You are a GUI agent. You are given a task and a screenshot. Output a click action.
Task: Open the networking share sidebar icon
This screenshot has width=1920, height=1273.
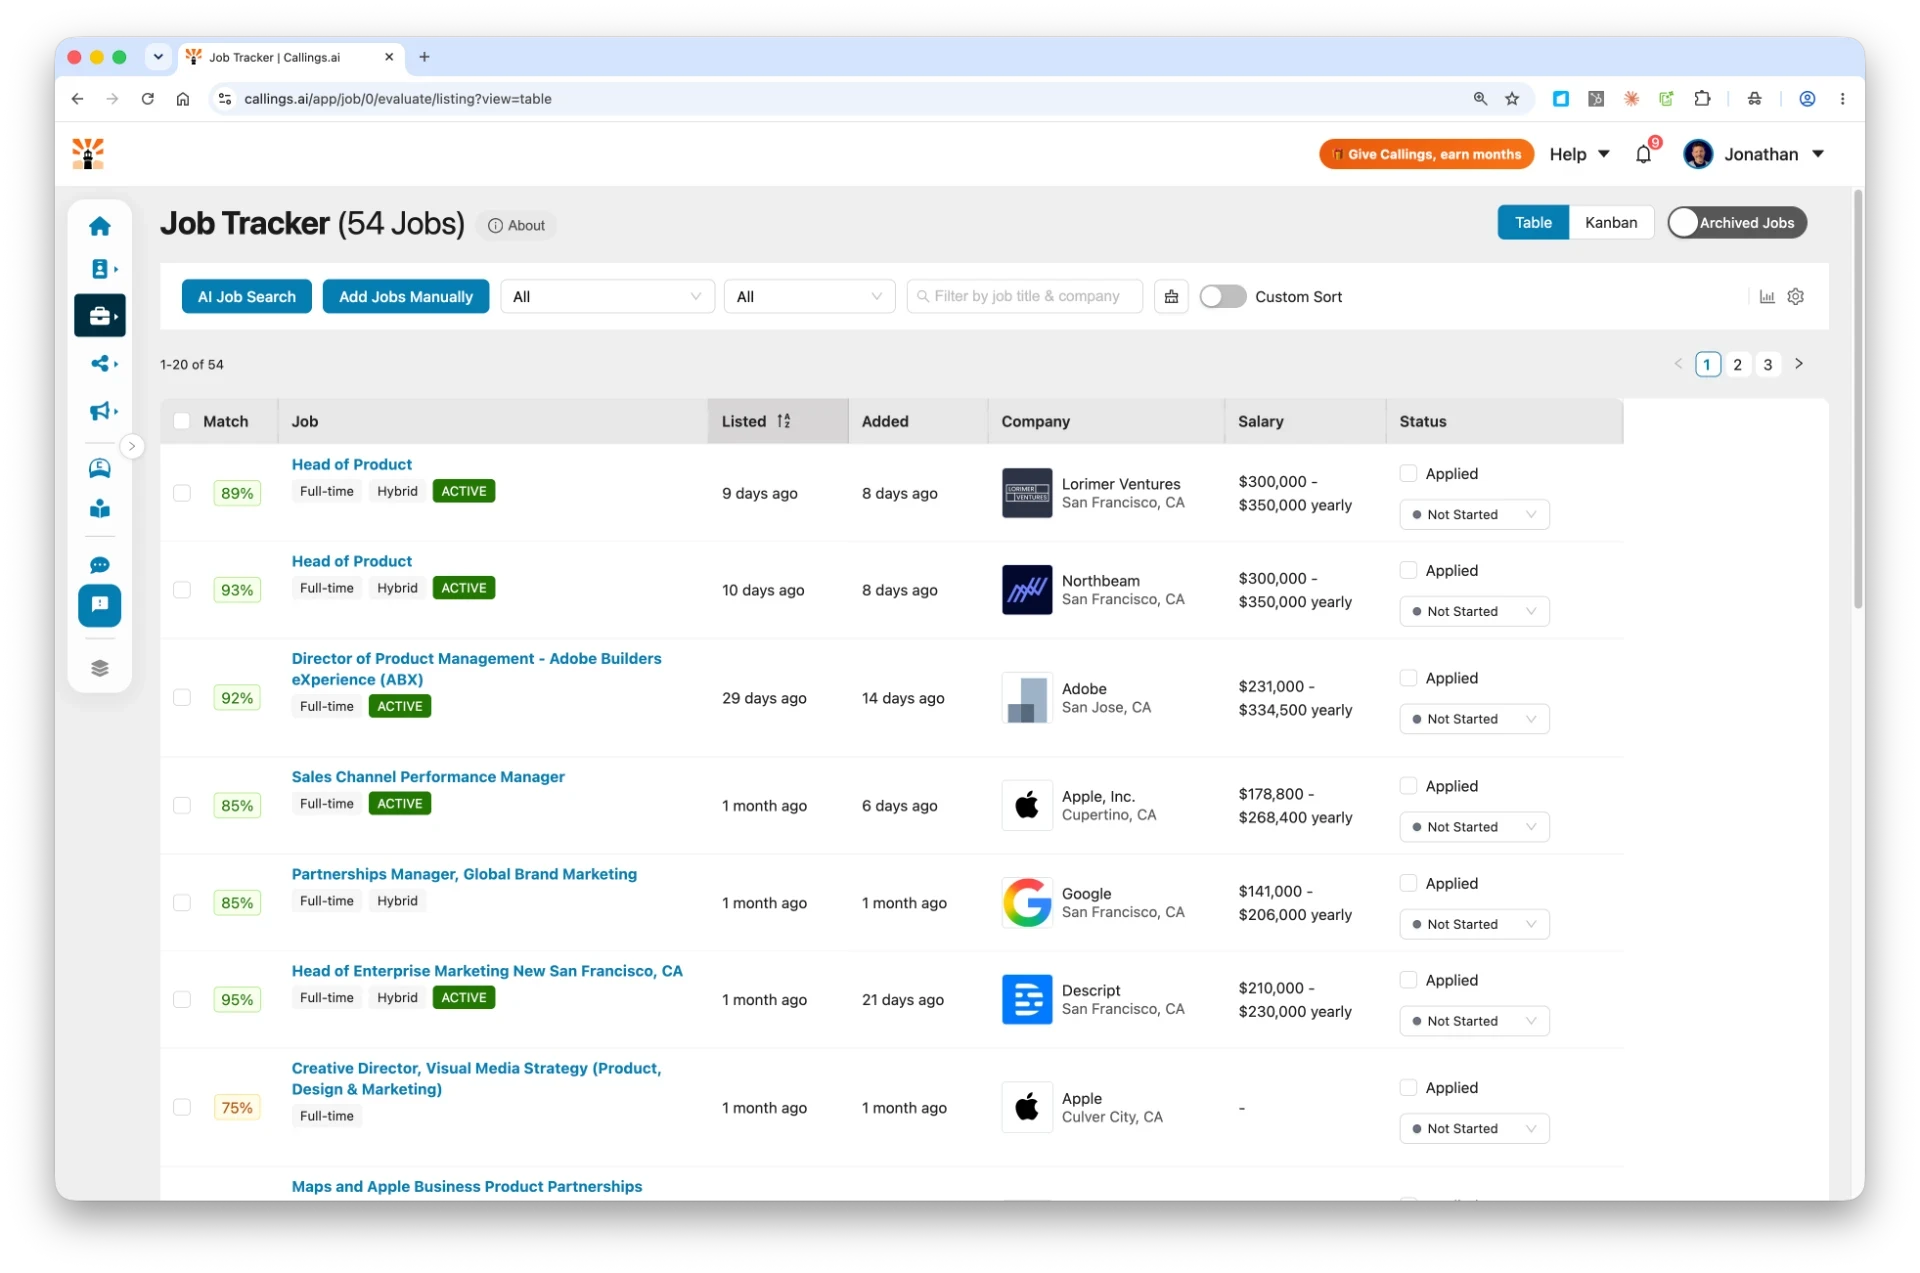click(102, 364)
